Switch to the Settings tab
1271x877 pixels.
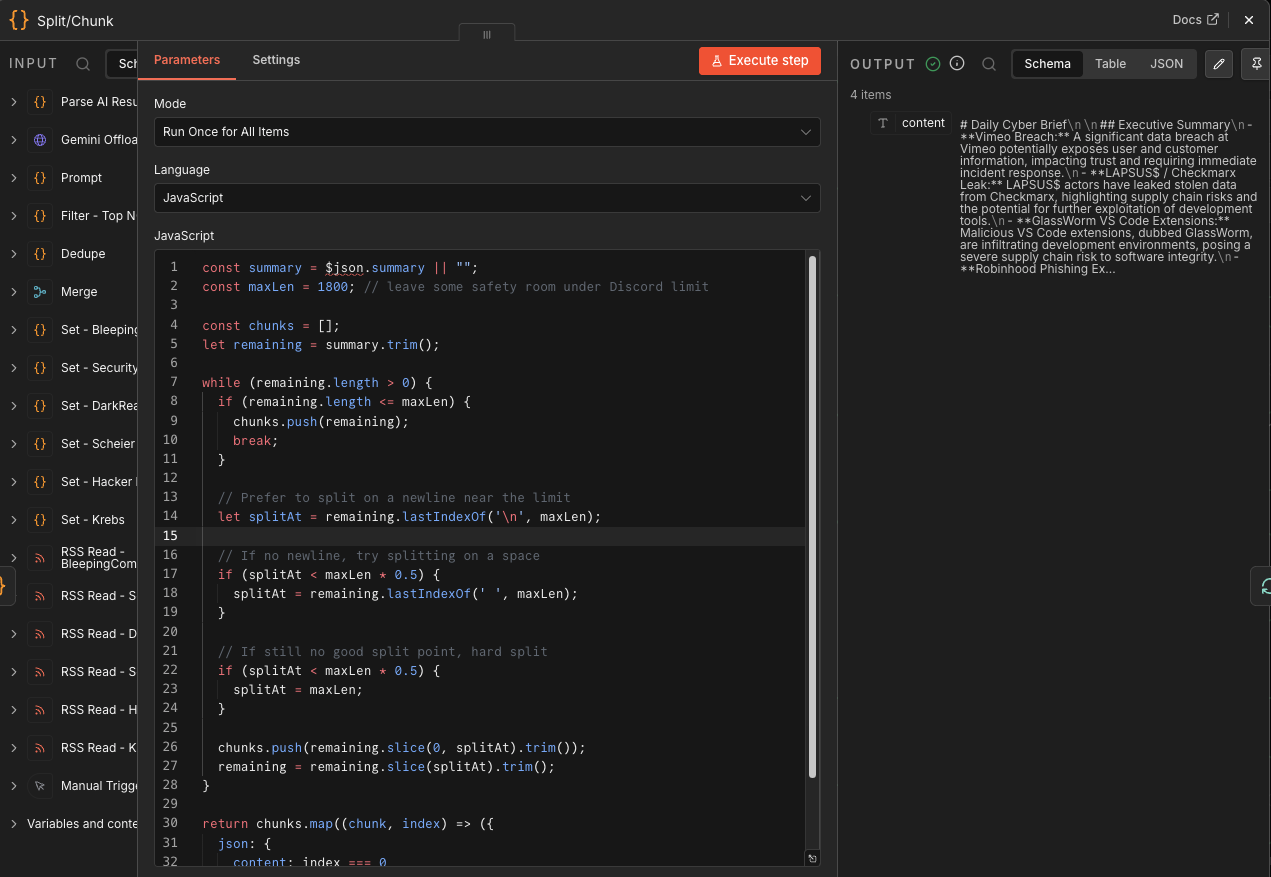[x=276, y=60]
